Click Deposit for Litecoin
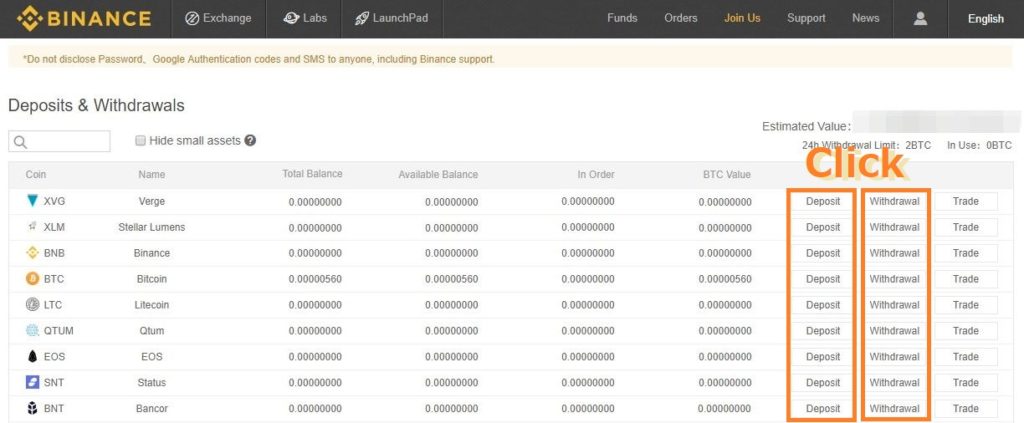Screen dimensions: 1024x423 (x=823, y=305)
